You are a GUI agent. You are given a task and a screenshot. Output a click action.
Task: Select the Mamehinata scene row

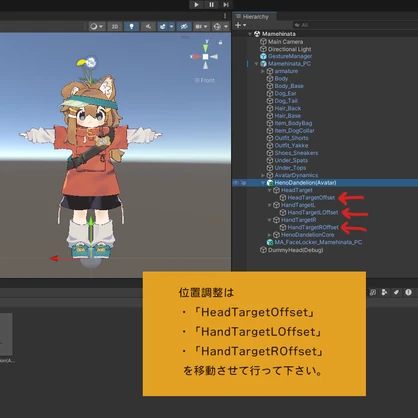point(278,34)
